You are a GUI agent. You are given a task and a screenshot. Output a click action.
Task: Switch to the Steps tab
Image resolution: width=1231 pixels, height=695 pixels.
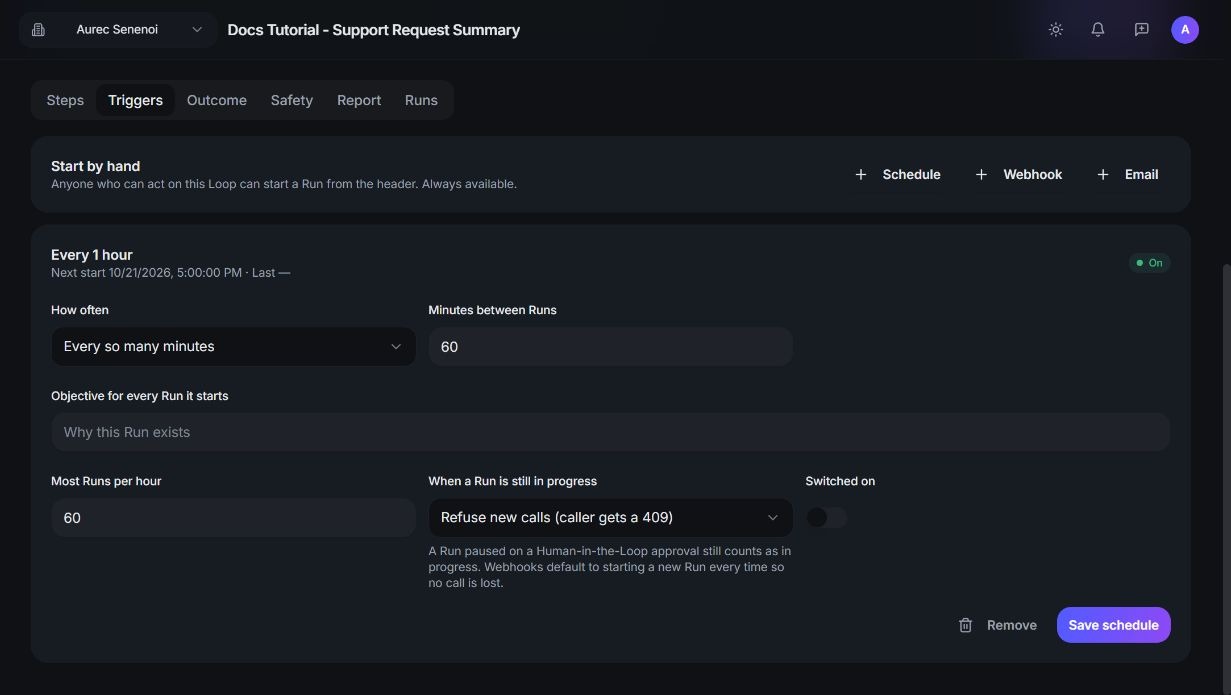point(65,100)
